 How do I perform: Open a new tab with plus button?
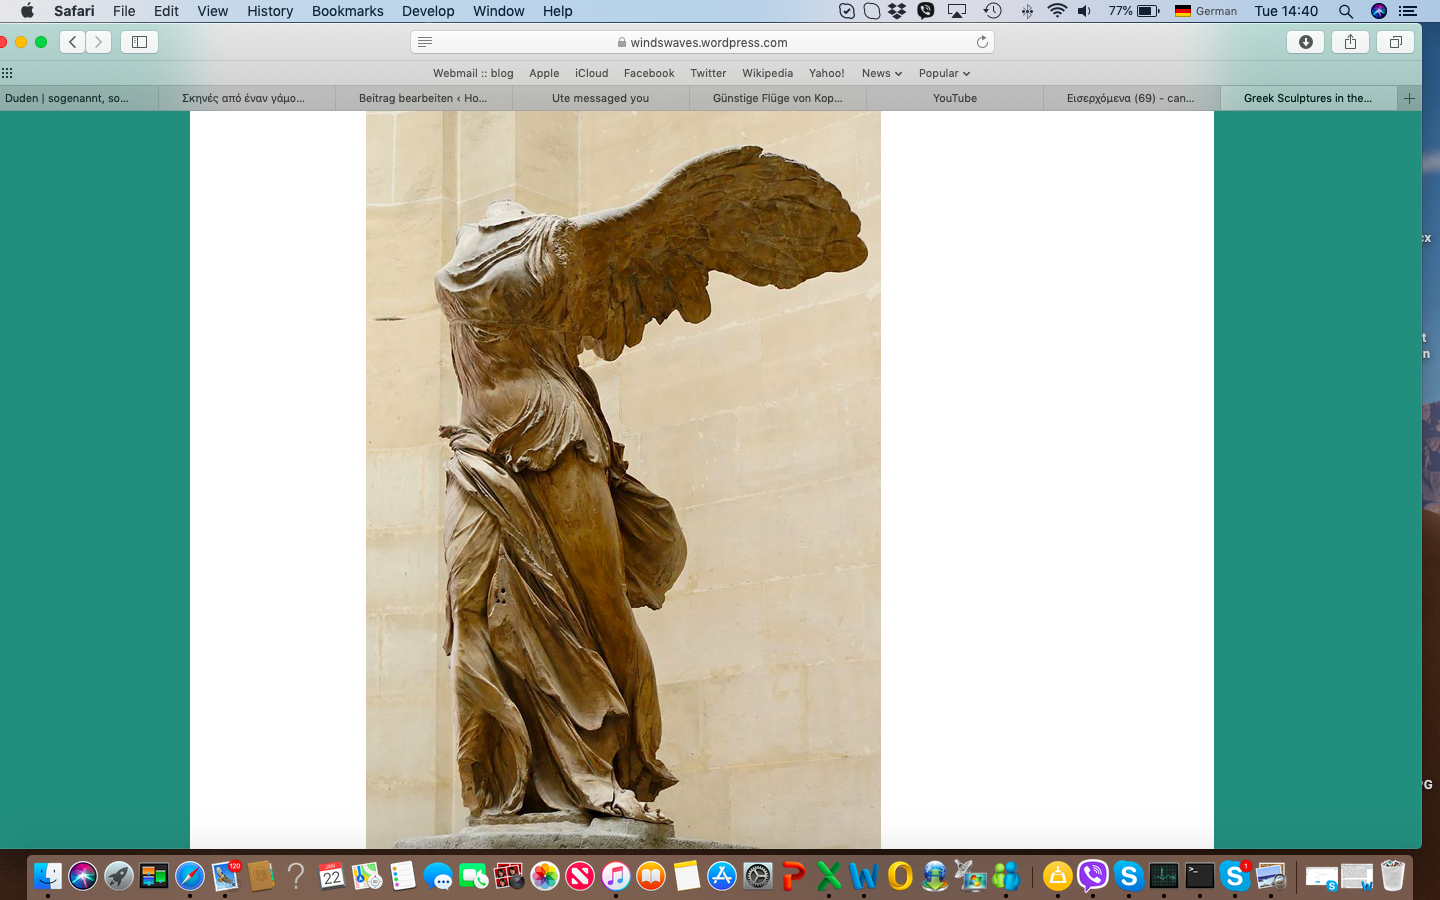[x=1409, y=98]
